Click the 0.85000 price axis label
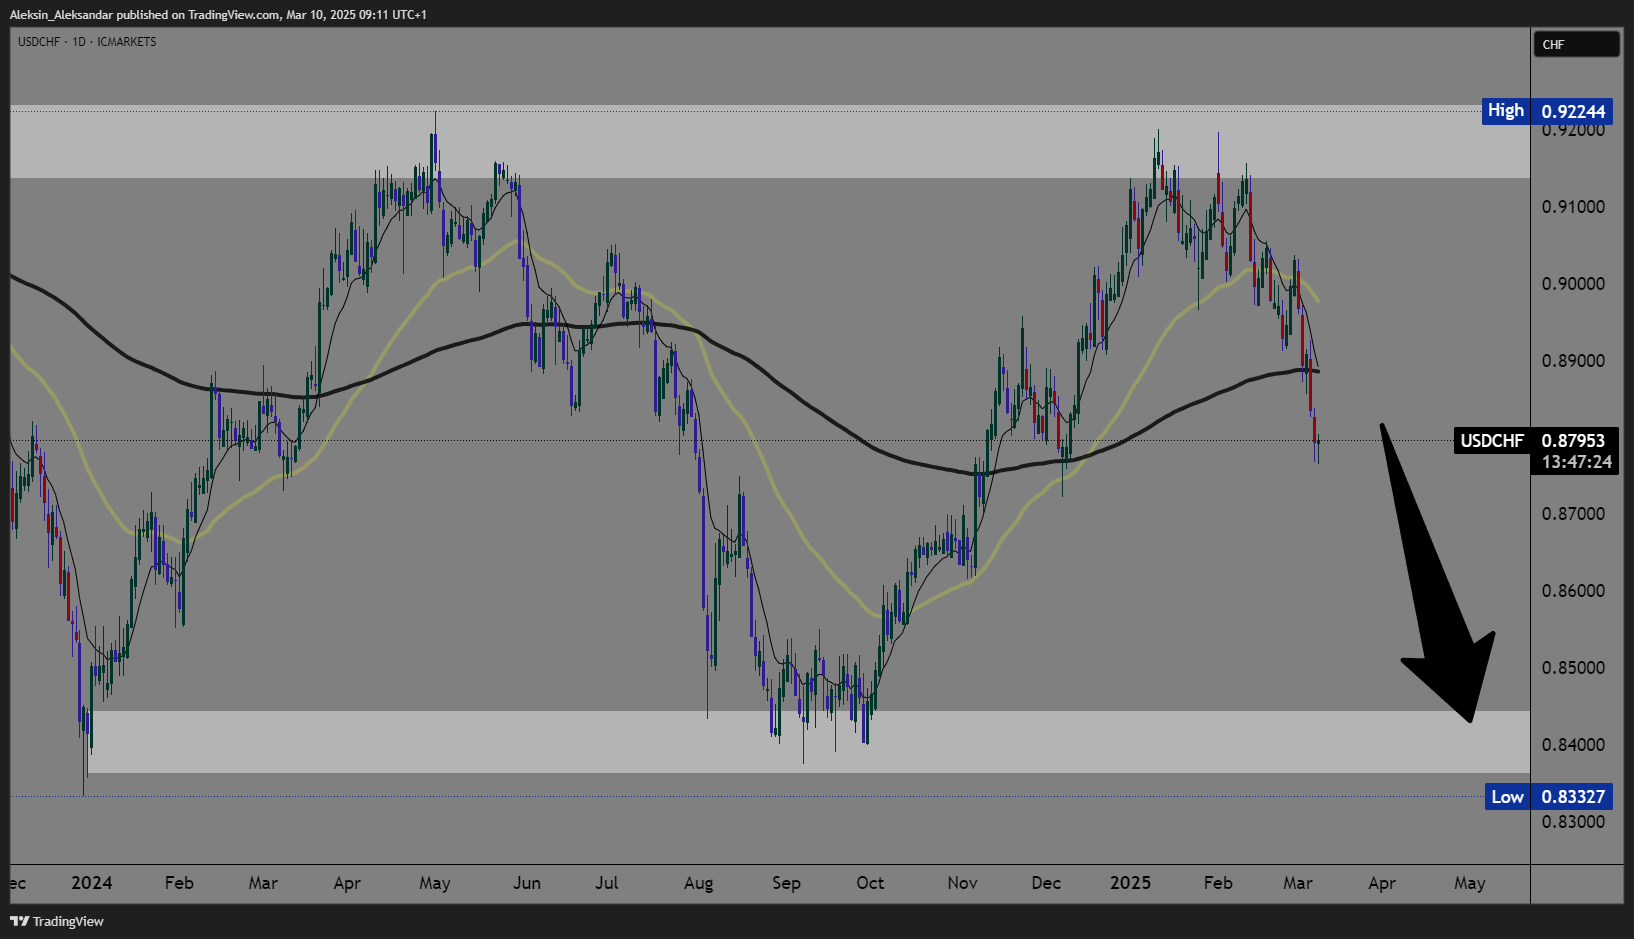This screenshot has height=939, width=1634. [1573, 668]
